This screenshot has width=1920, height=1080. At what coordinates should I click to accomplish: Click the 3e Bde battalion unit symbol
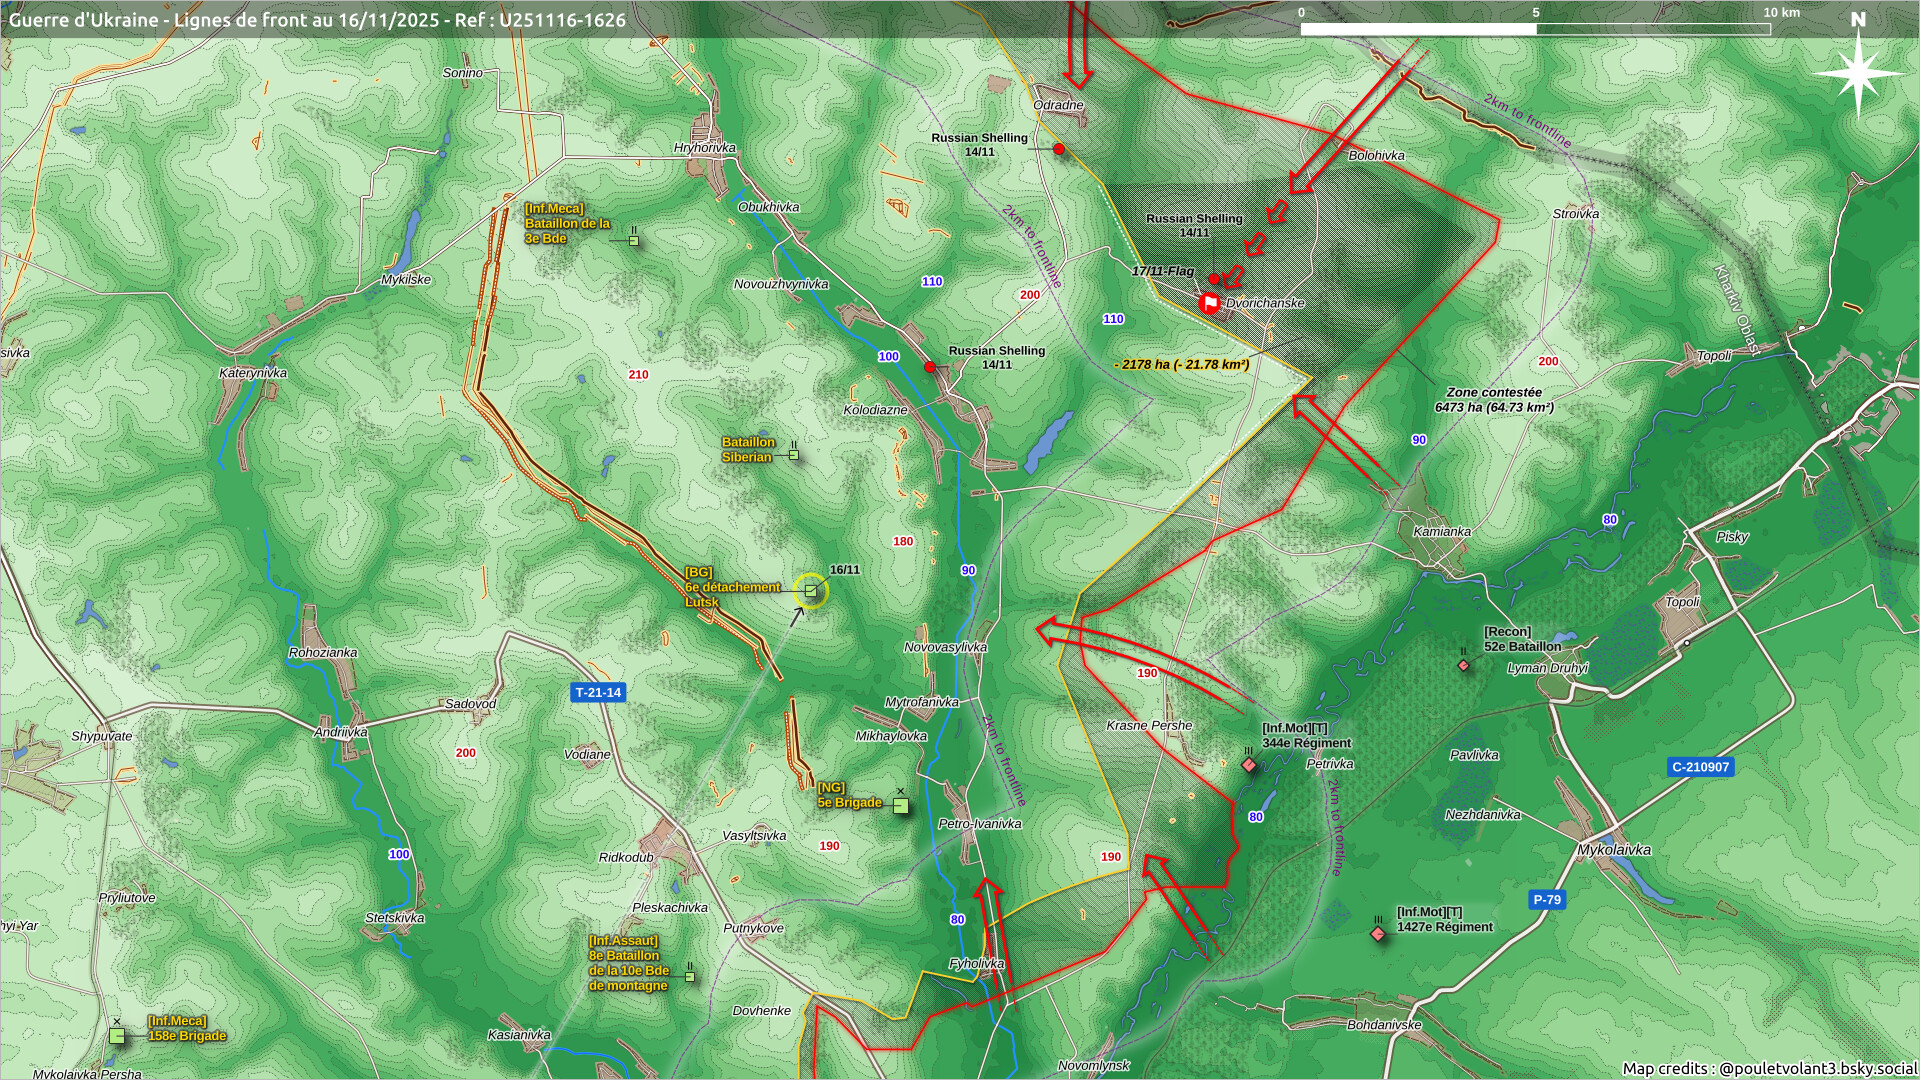[634, 240]
